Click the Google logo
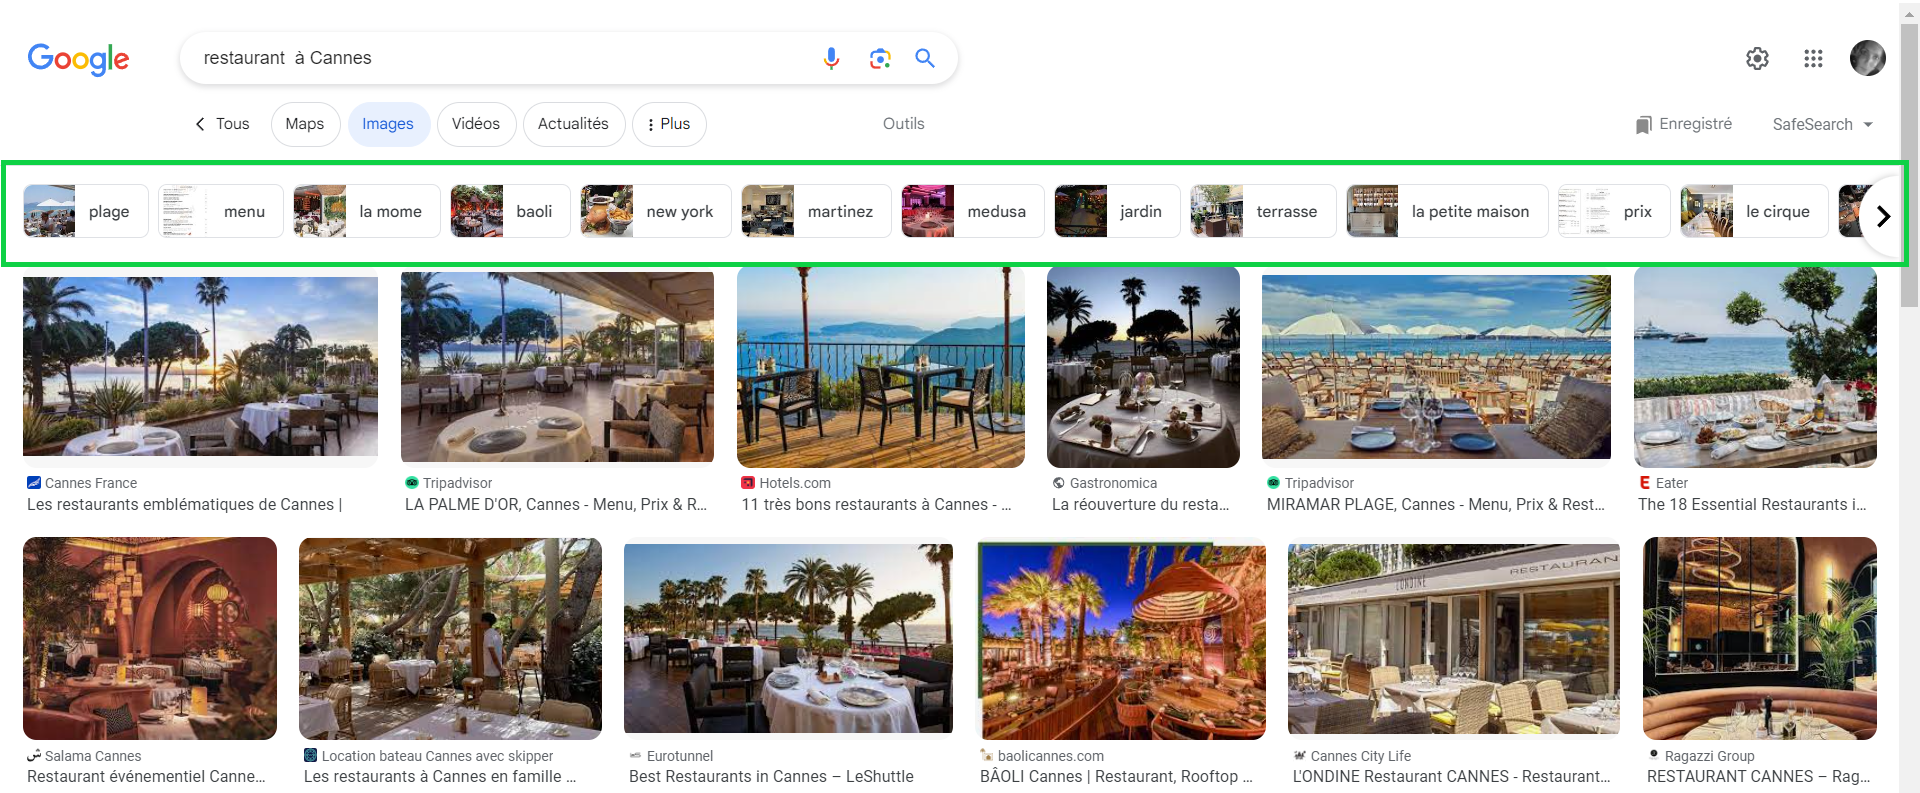 [x=78, y=59]
